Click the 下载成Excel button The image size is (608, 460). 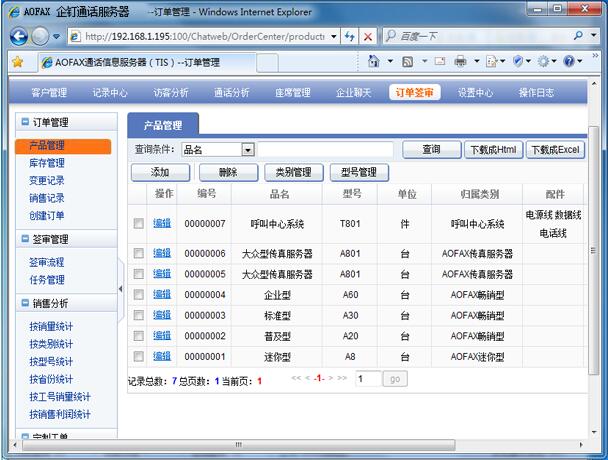tap(555, 150)
